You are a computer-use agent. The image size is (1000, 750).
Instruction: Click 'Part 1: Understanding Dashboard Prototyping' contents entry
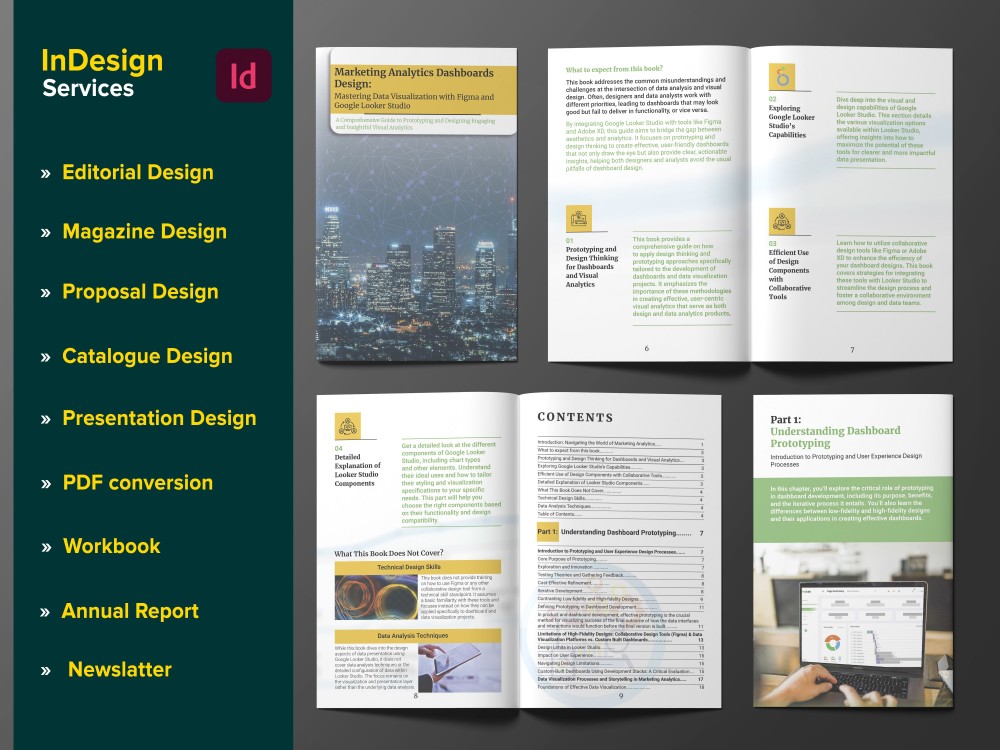click(x=620, y=532)
